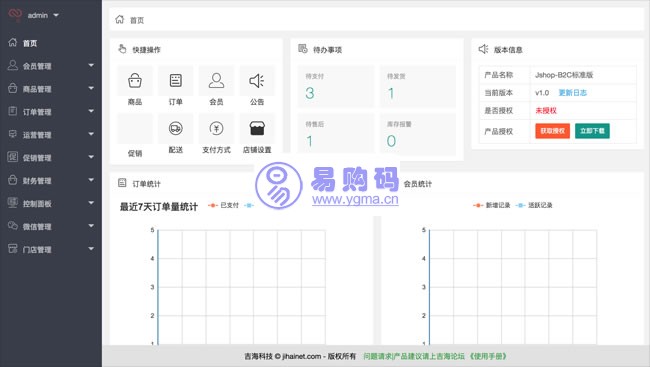This screenshot has width=650, height=367.
Task: Open the 库存报警 card showing 0
Action: (418, 134)
